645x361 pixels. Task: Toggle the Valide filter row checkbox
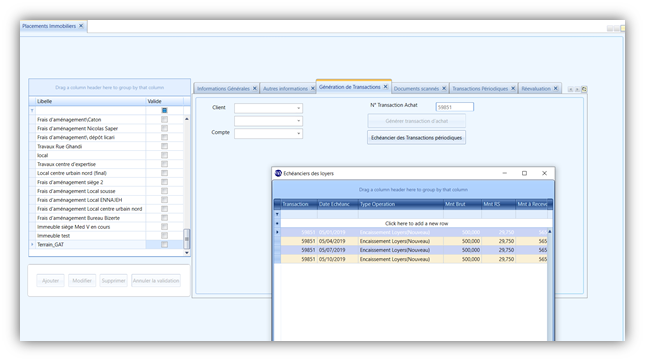tap(164, 111)
